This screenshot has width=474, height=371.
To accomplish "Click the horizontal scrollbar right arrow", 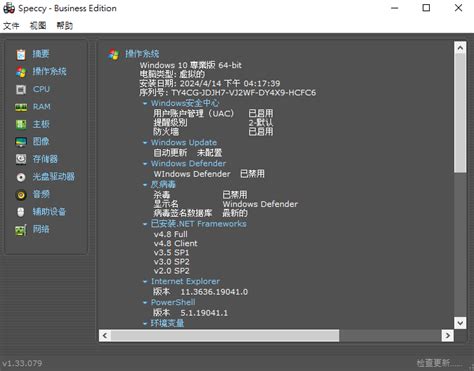I will (x=448, y=336).
